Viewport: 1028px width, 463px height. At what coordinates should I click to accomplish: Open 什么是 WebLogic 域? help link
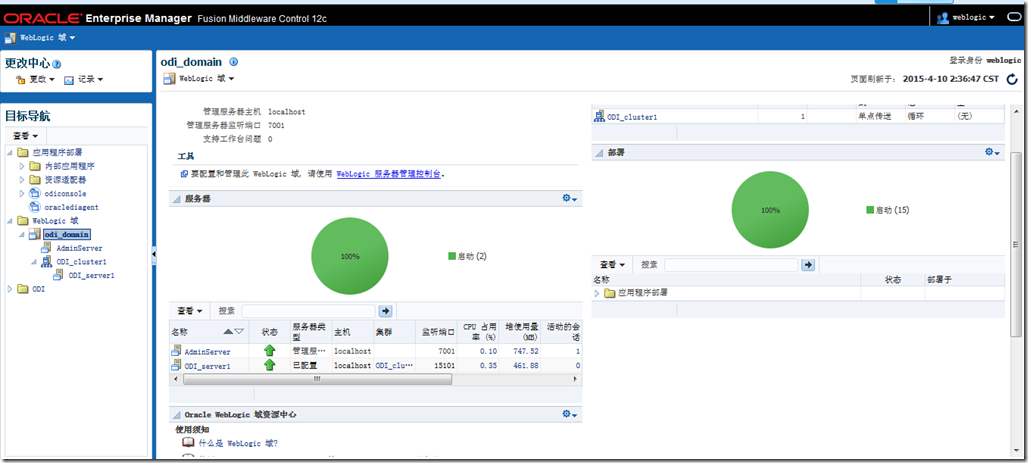(x=238, y=443)
